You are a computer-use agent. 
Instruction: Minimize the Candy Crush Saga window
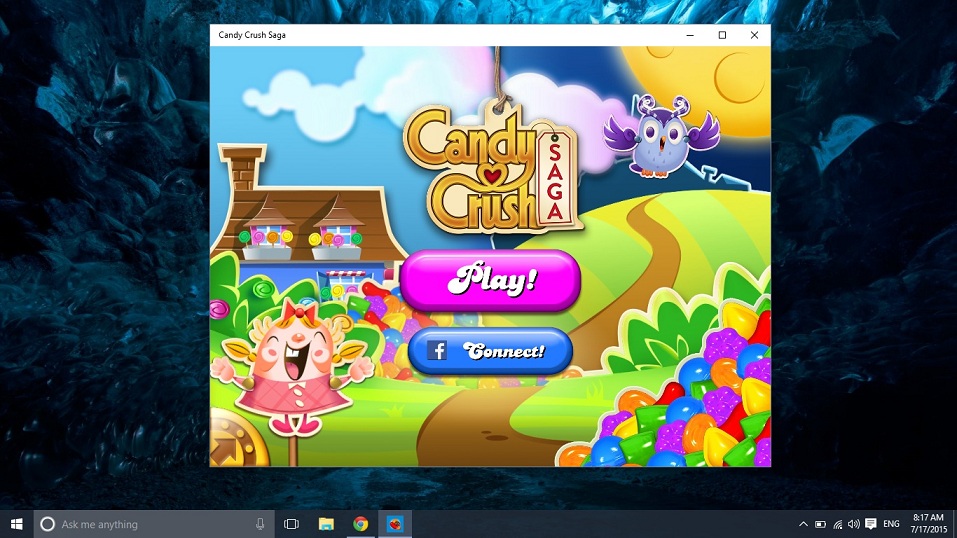point(690,35)
